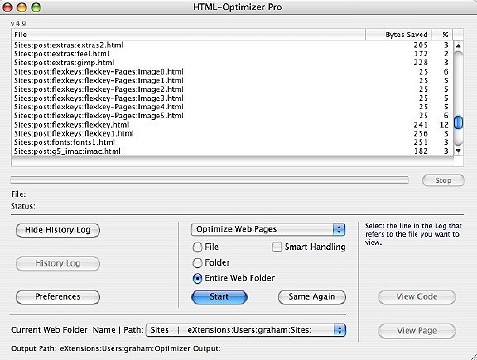The height and width of the screenshot is (360, 477).
Task: Click the scroll up arrow of the log list
Action: point(458,45)
